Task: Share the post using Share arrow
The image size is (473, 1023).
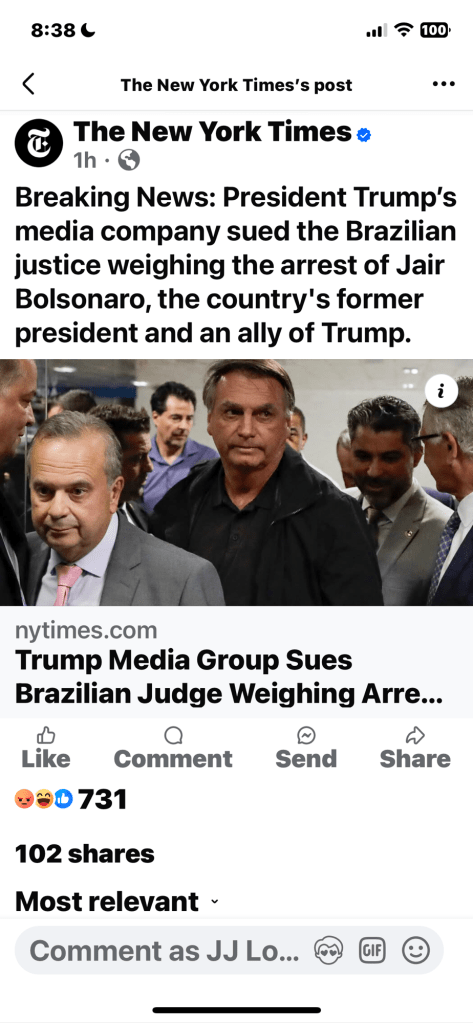Action: tap(415, 748)
